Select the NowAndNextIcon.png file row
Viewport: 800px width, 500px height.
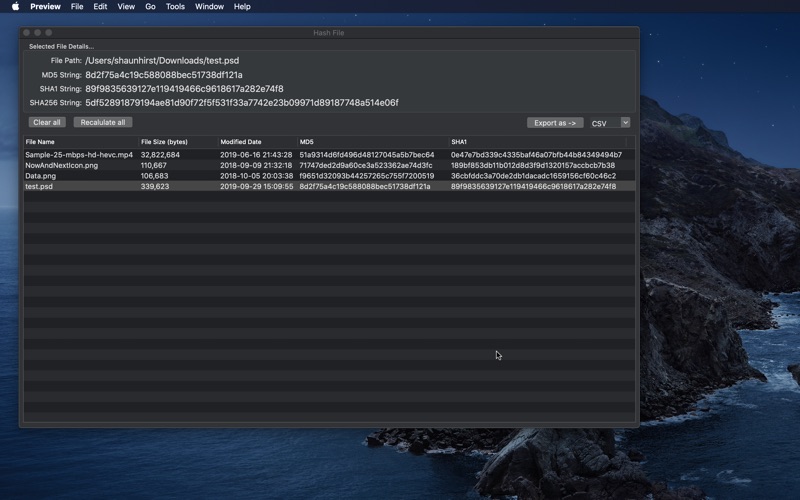click(x=330, y=165)
